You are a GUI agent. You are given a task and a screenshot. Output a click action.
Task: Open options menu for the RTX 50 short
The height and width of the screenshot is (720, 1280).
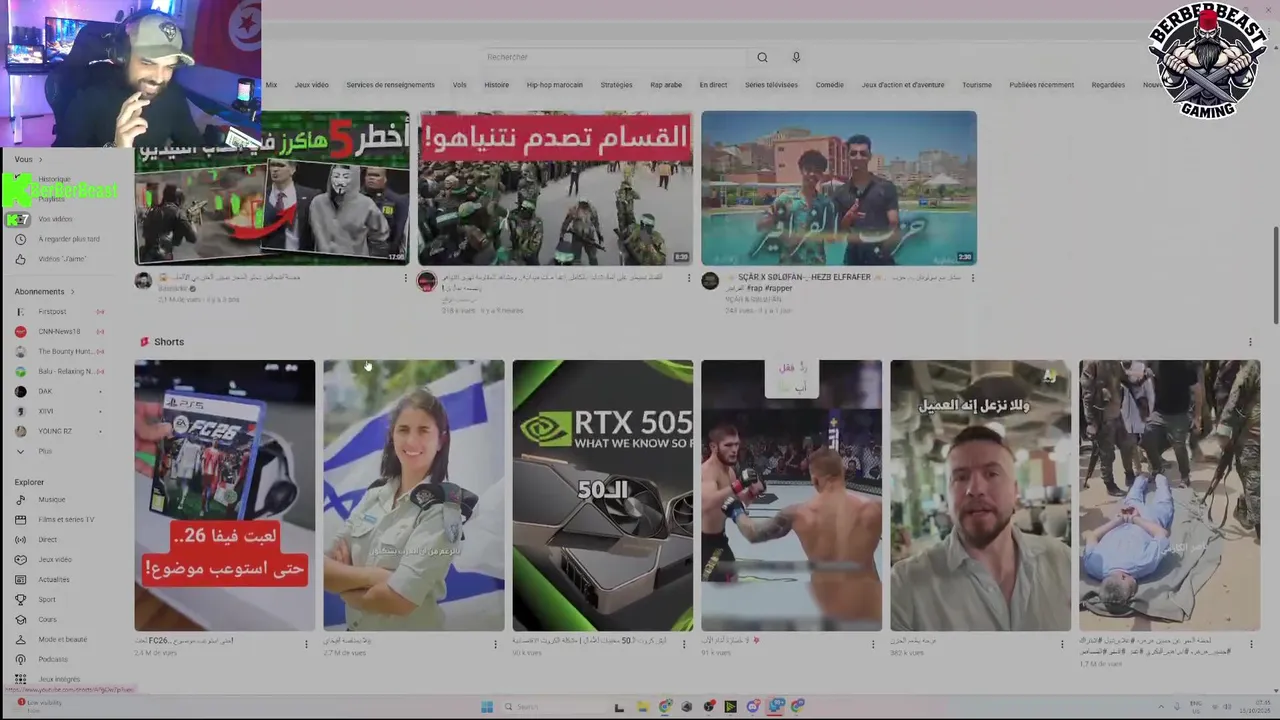[x=685, y=644]
